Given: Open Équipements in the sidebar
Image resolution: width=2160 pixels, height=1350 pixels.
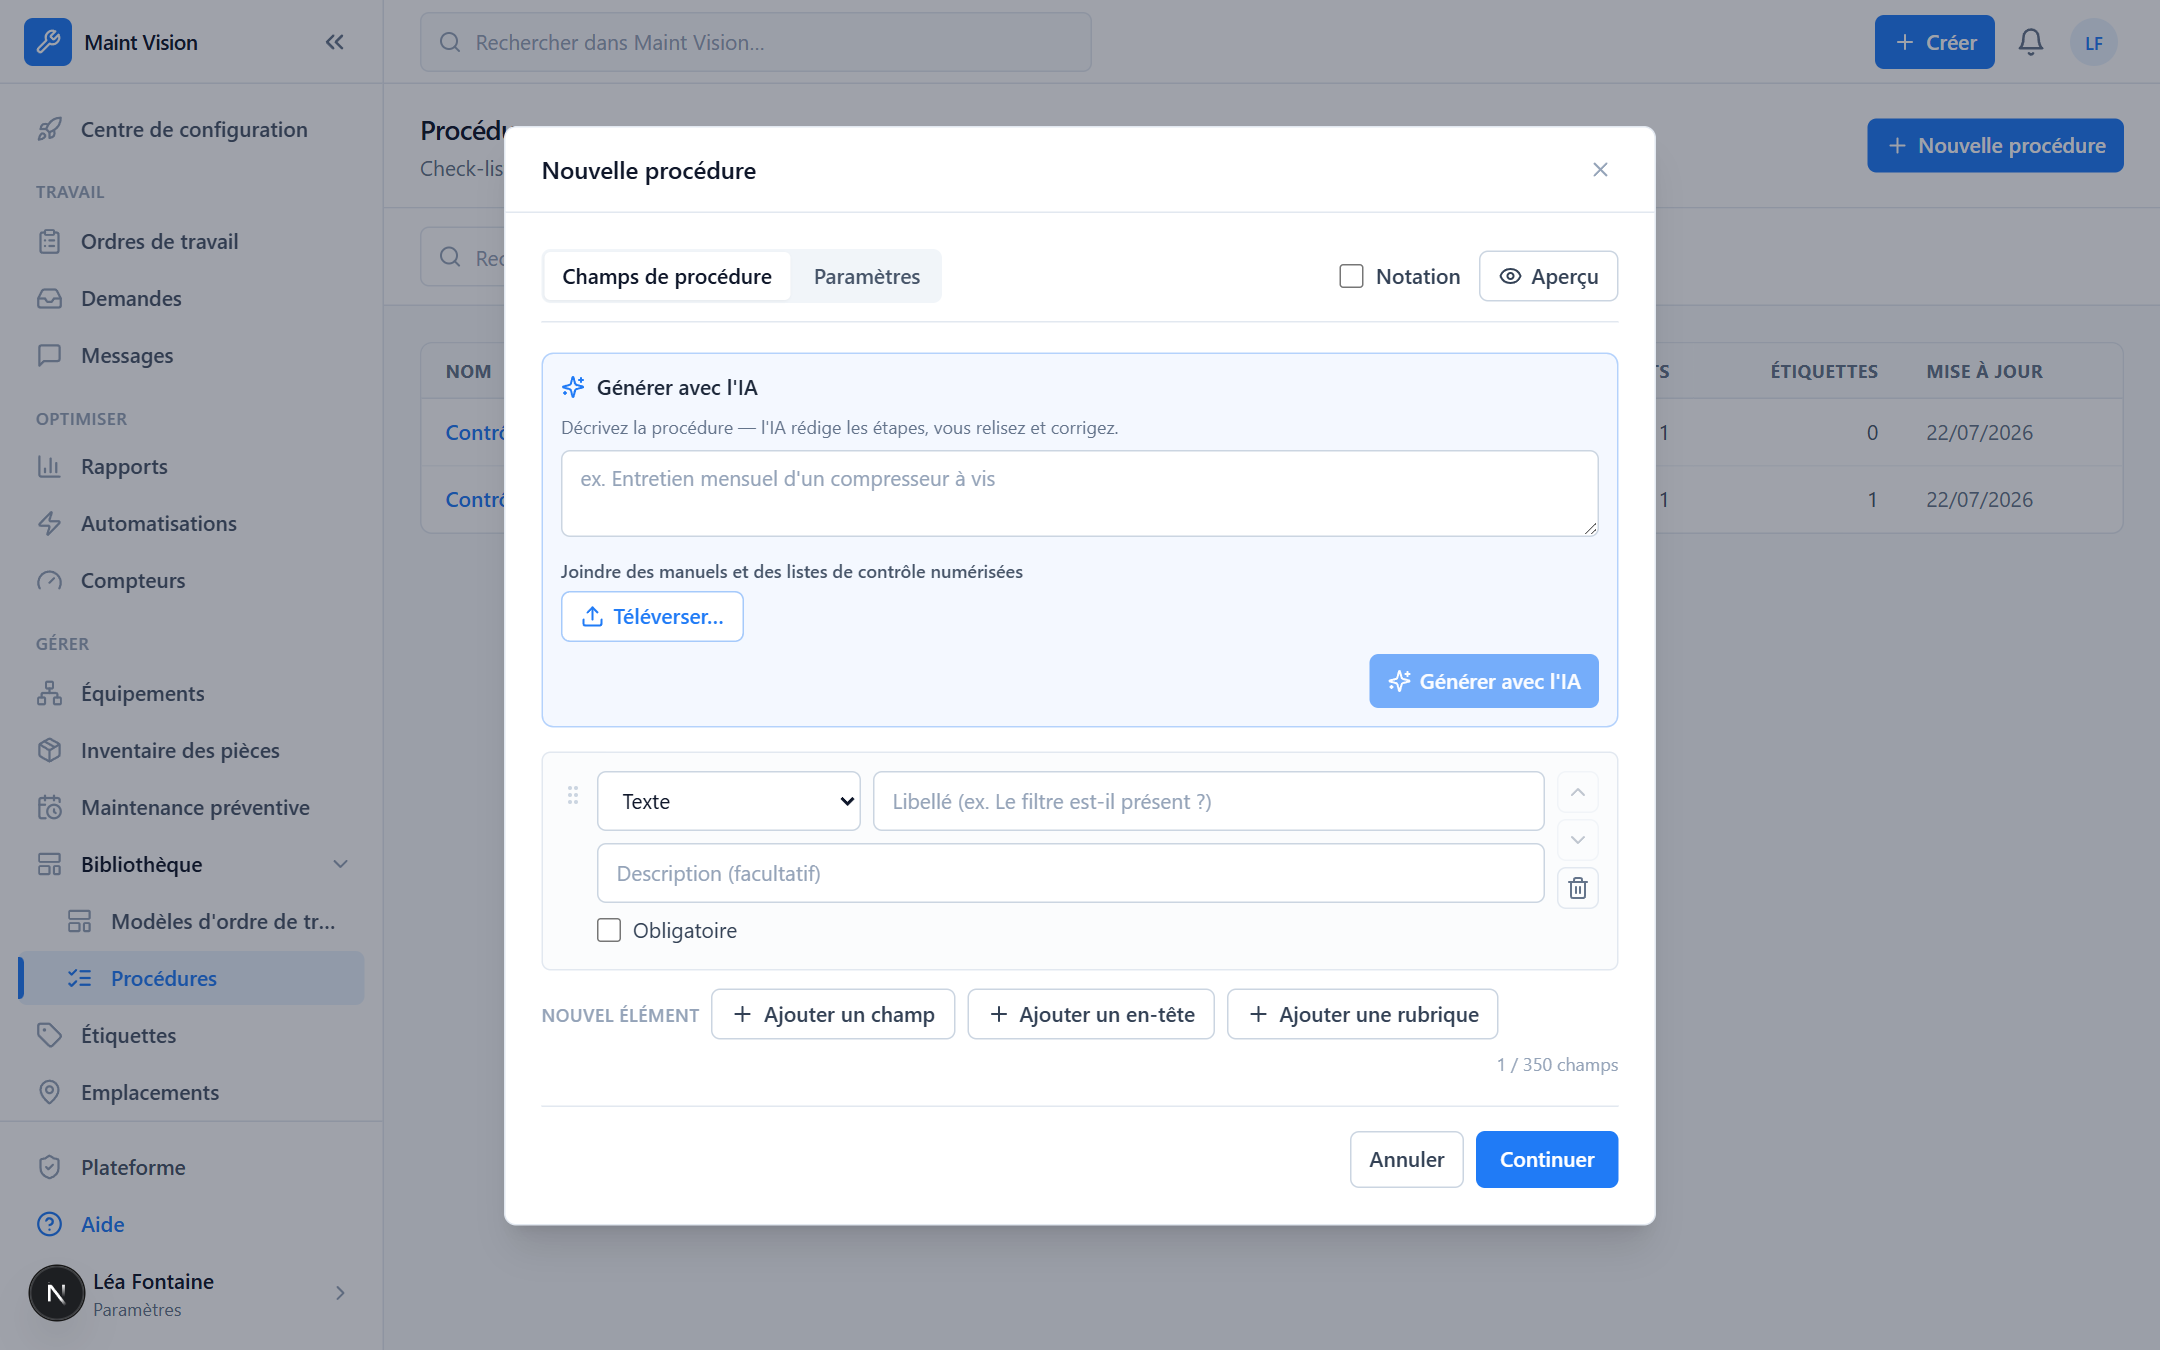Looking at the screenshot, I should tap(191, 693).
